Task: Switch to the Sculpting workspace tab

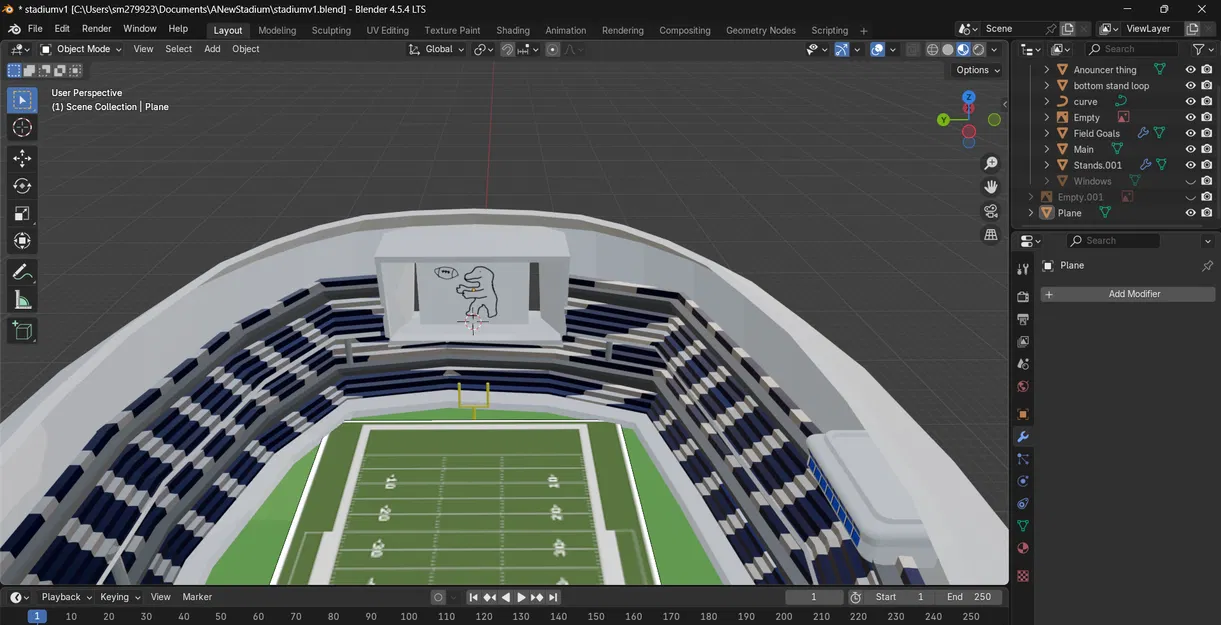Action: pyautogui.click(x=331, y=30)
